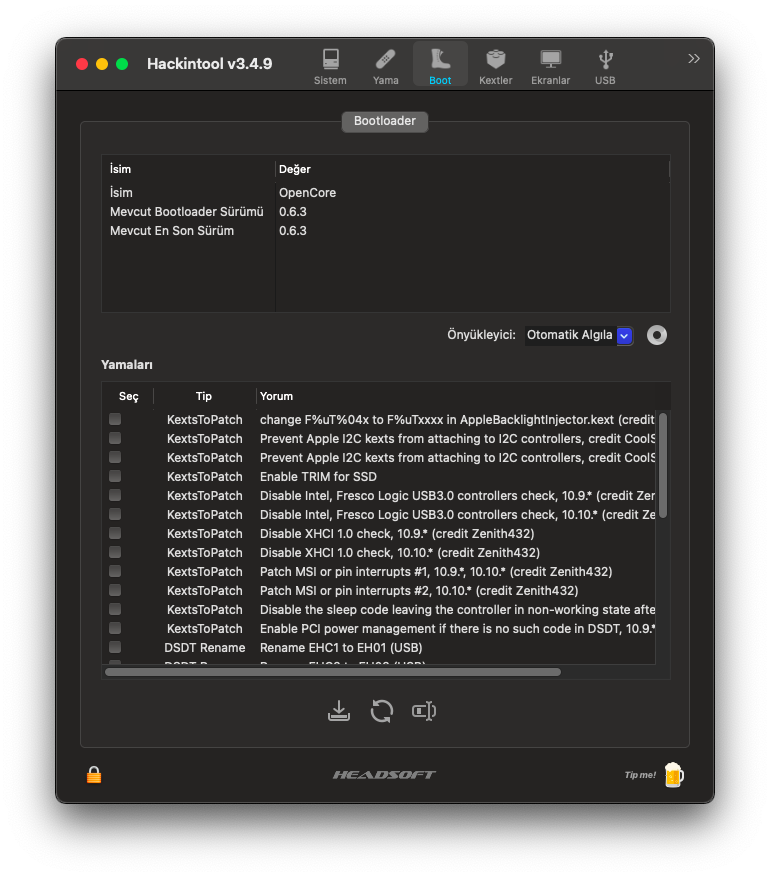Select the Boot toolbar tab

pyautogui.click(x=440, y=65)
